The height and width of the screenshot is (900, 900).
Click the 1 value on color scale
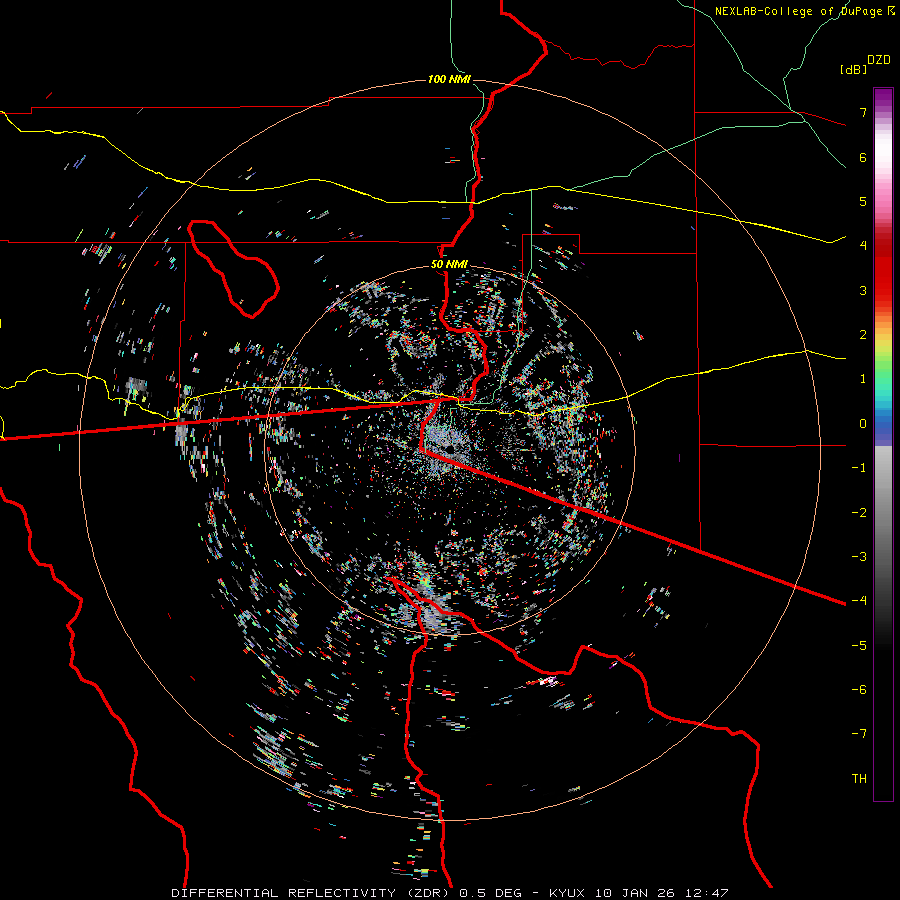tap(863, 379)
